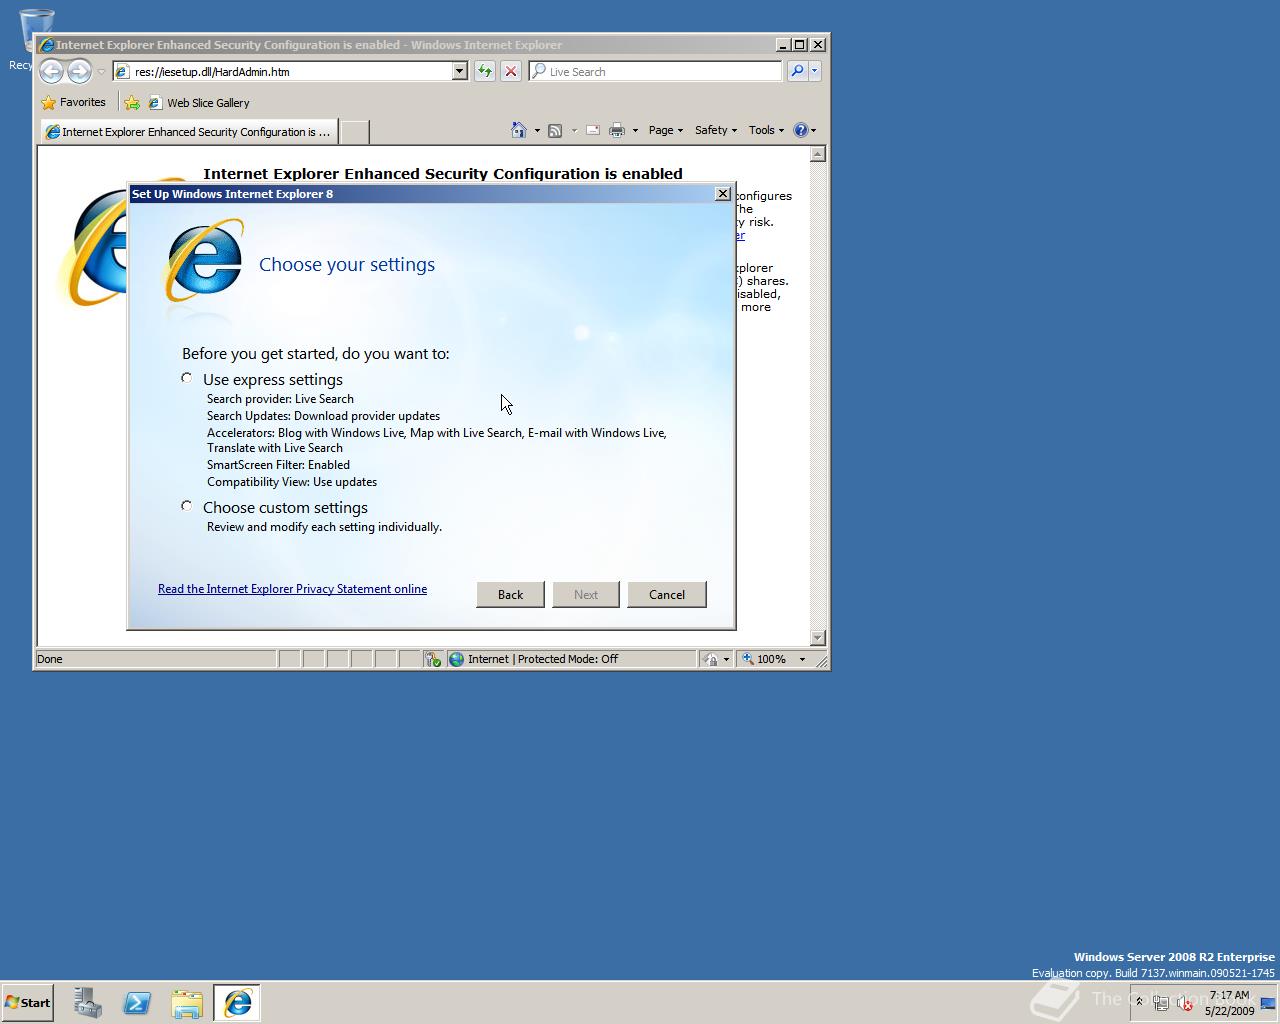Click the taskbar clock showing 7:17 AM
The height and width of the screenshot is (1024, 1280).
click(x=1229, y=1003)
